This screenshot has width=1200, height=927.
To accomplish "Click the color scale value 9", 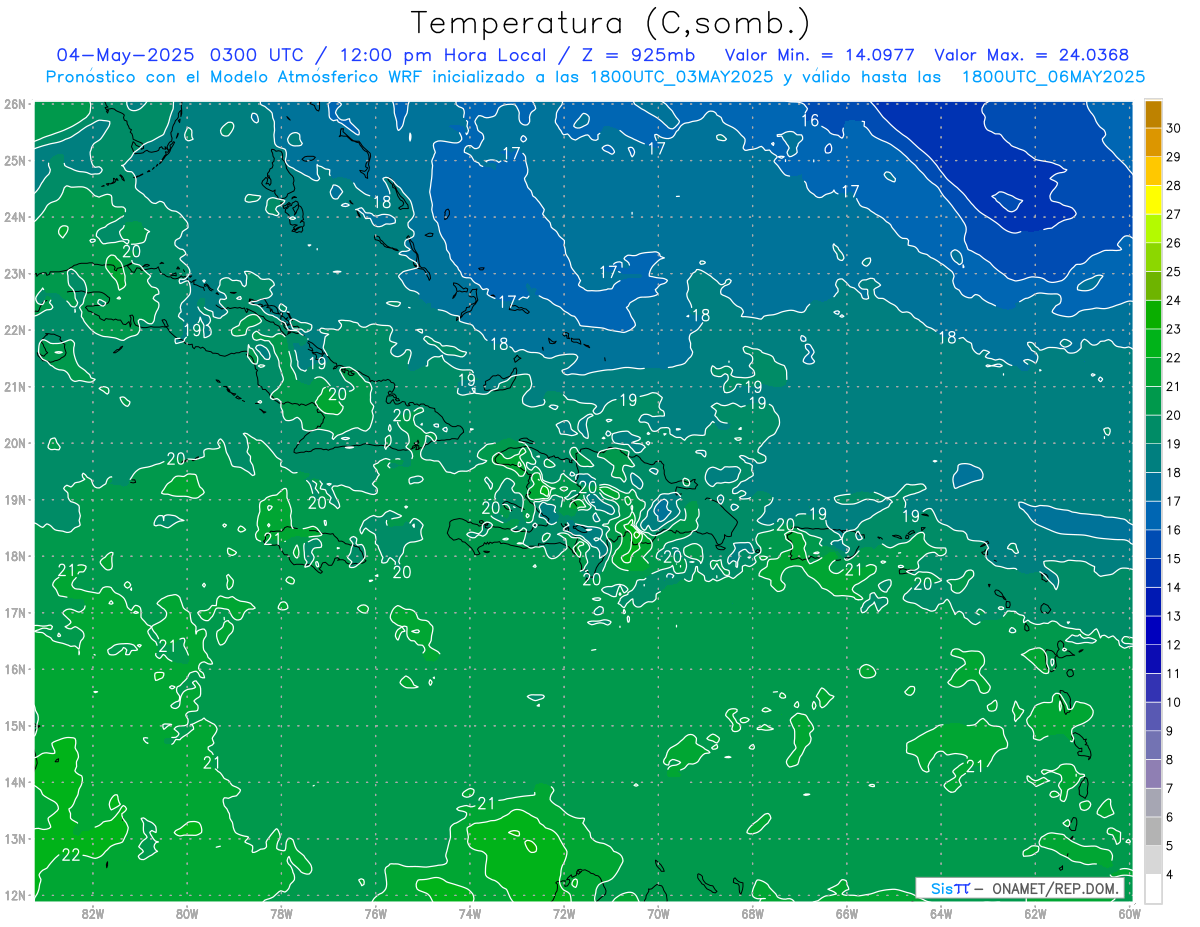I will (1170, 731).
